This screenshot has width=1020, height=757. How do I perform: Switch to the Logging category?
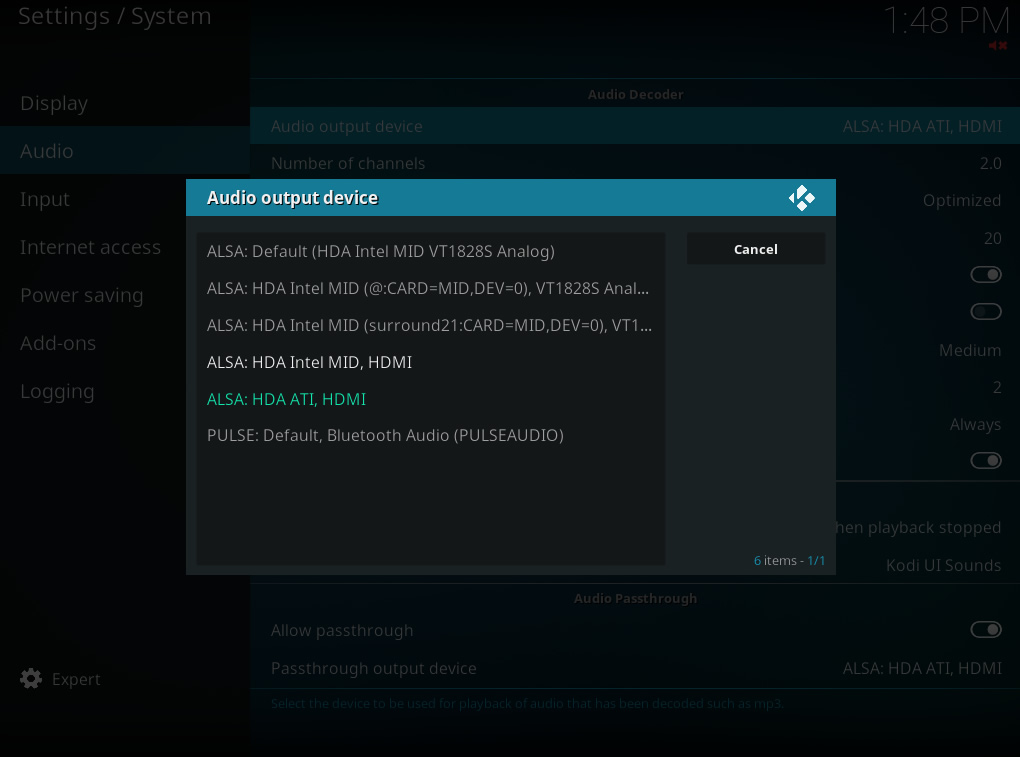(x=57, y=391)
